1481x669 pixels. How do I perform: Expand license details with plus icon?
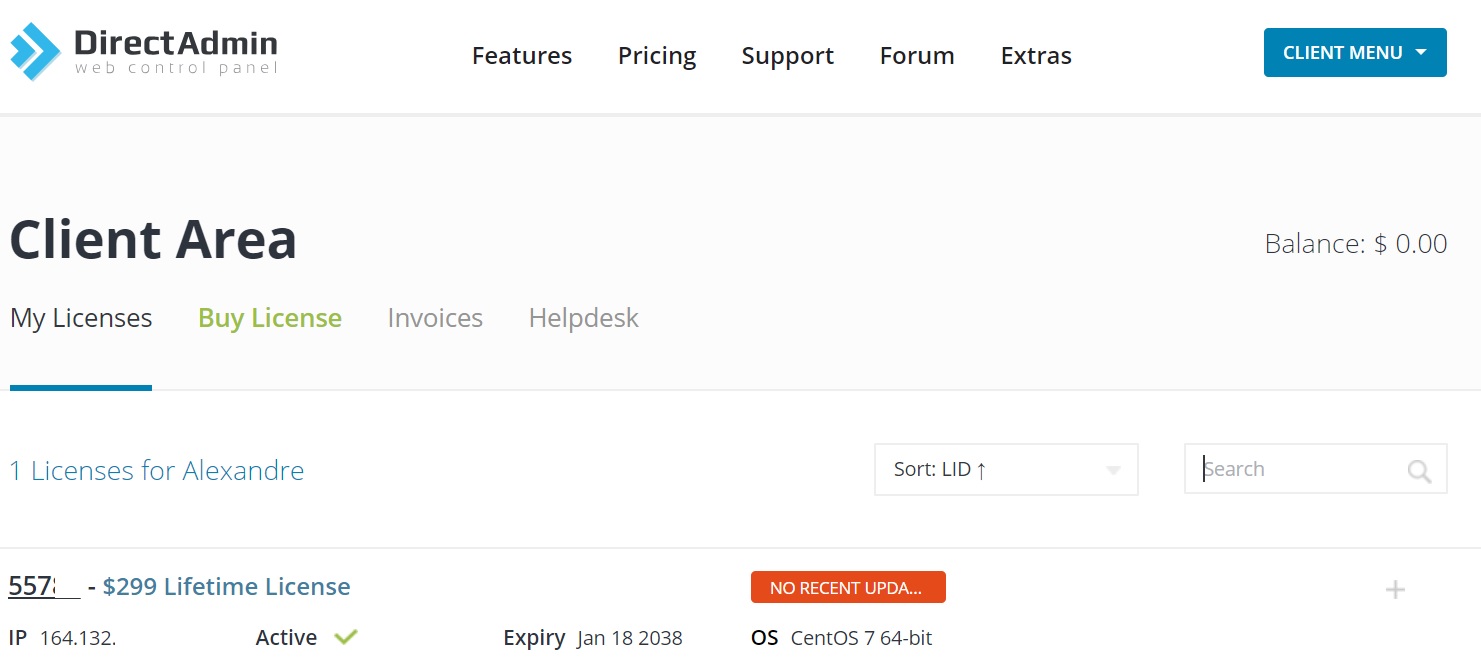(1395, 590)
